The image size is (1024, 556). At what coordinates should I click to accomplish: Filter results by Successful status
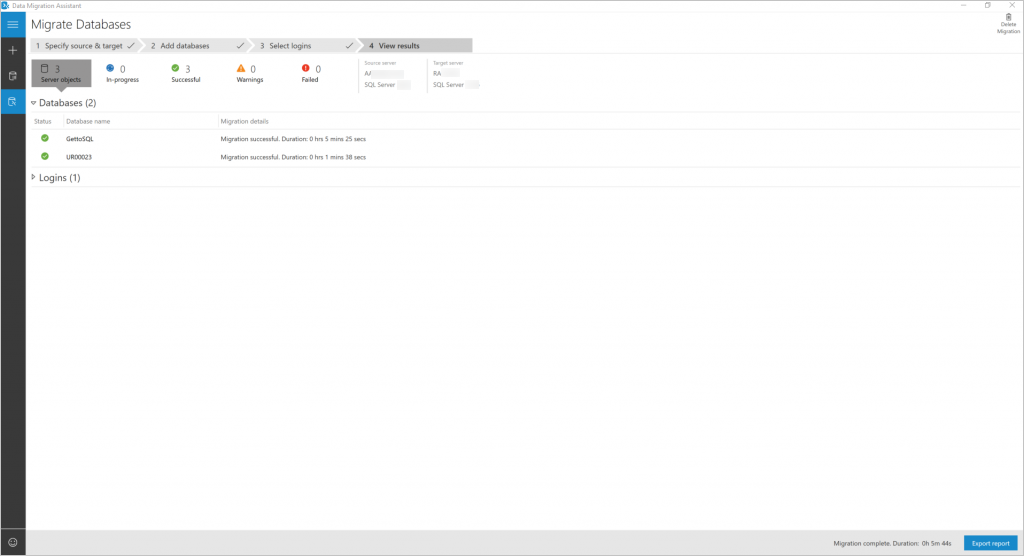(186, 73)
